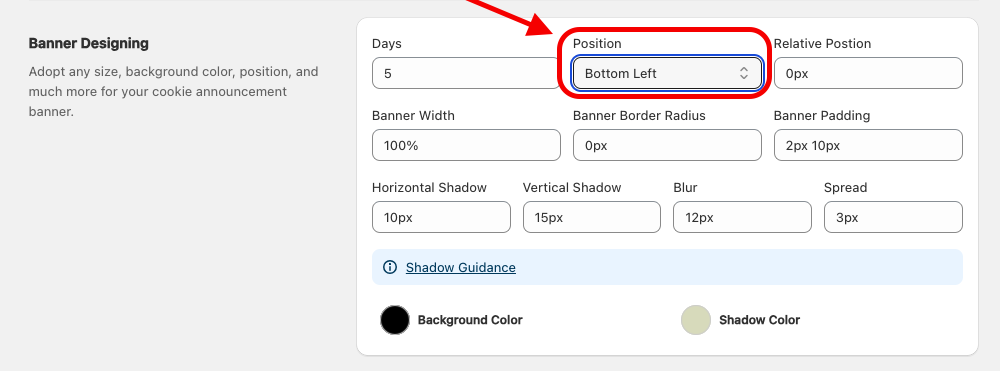Pick the pale green Shadow Color swatch
Image resolution: width=1000 pixels, height=371 pixels.
[696, 320]
